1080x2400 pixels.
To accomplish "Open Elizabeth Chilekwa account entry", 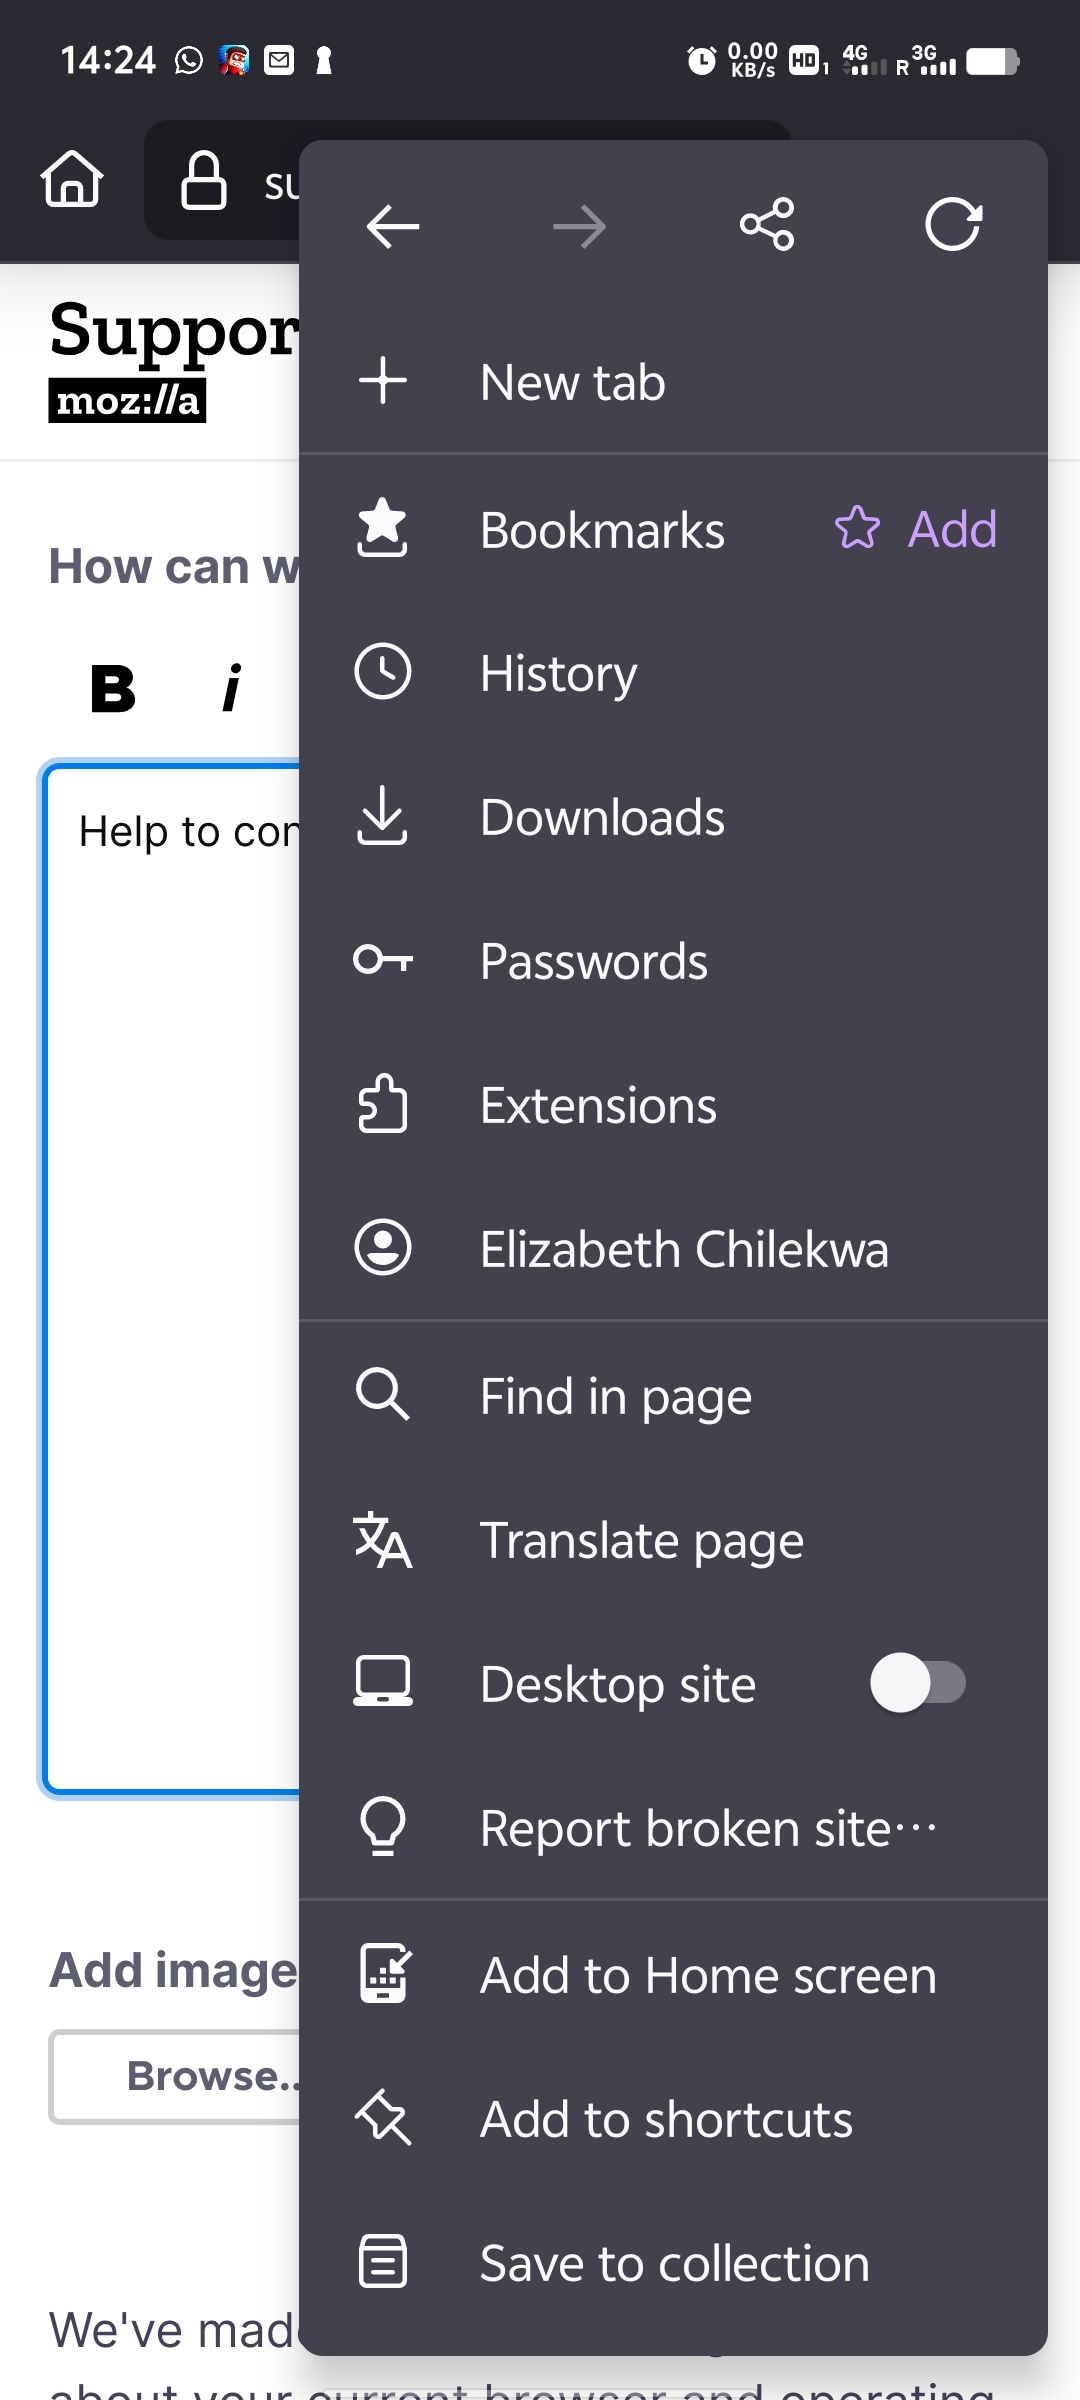I will coord(673,1249).
